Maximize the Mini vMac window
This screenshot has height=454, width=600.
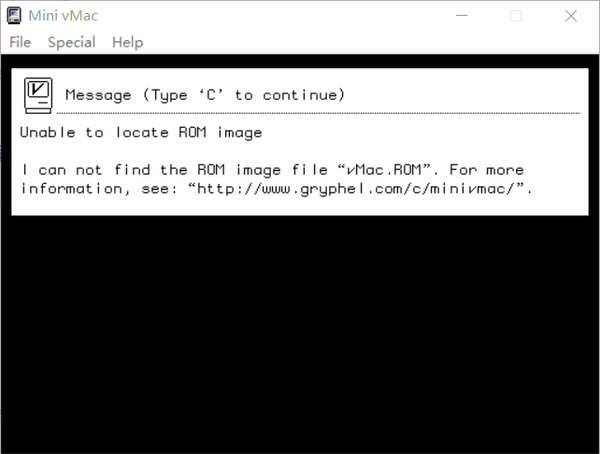coord(516,15)
